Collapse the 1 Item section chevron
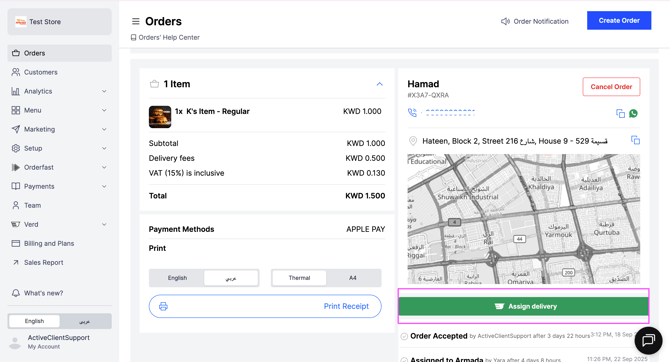 click(x=379, y=84)
